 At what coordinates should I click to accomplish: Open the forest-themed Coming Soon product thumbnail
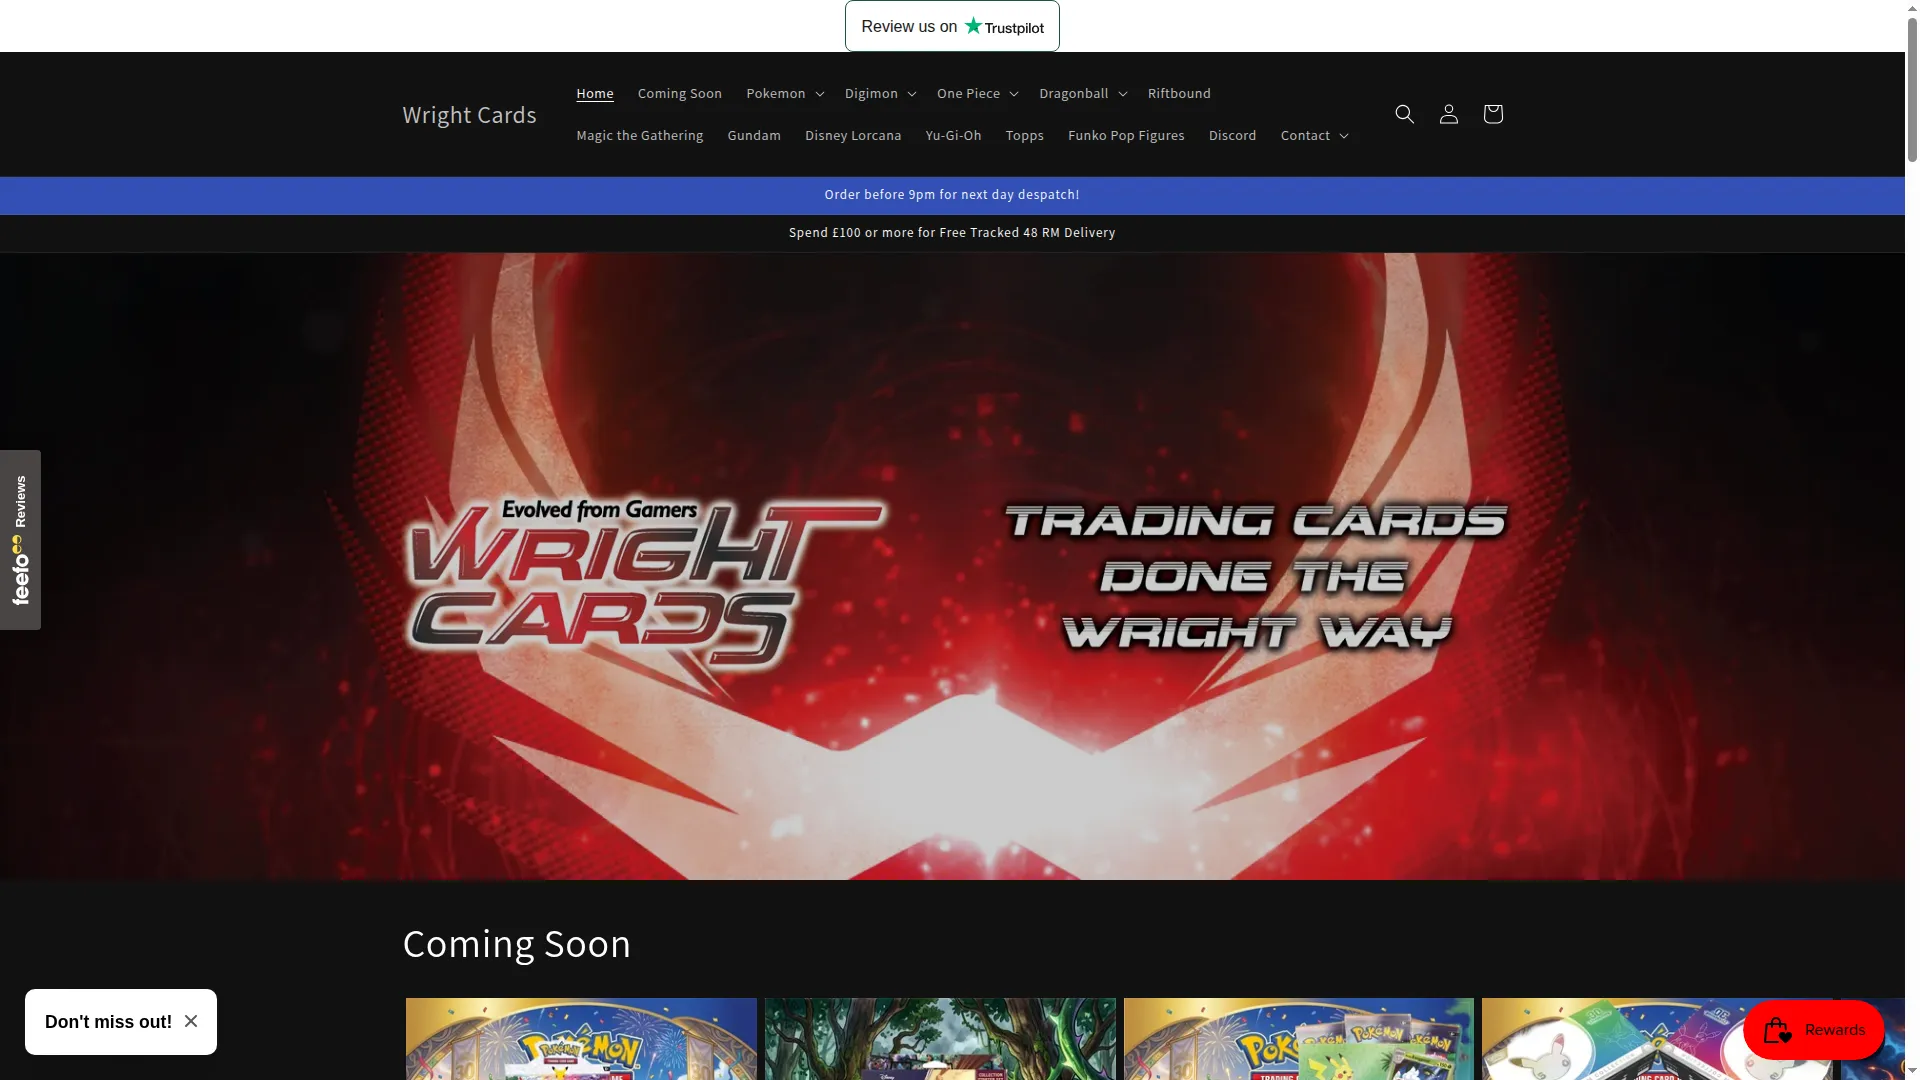(940, 1039)
